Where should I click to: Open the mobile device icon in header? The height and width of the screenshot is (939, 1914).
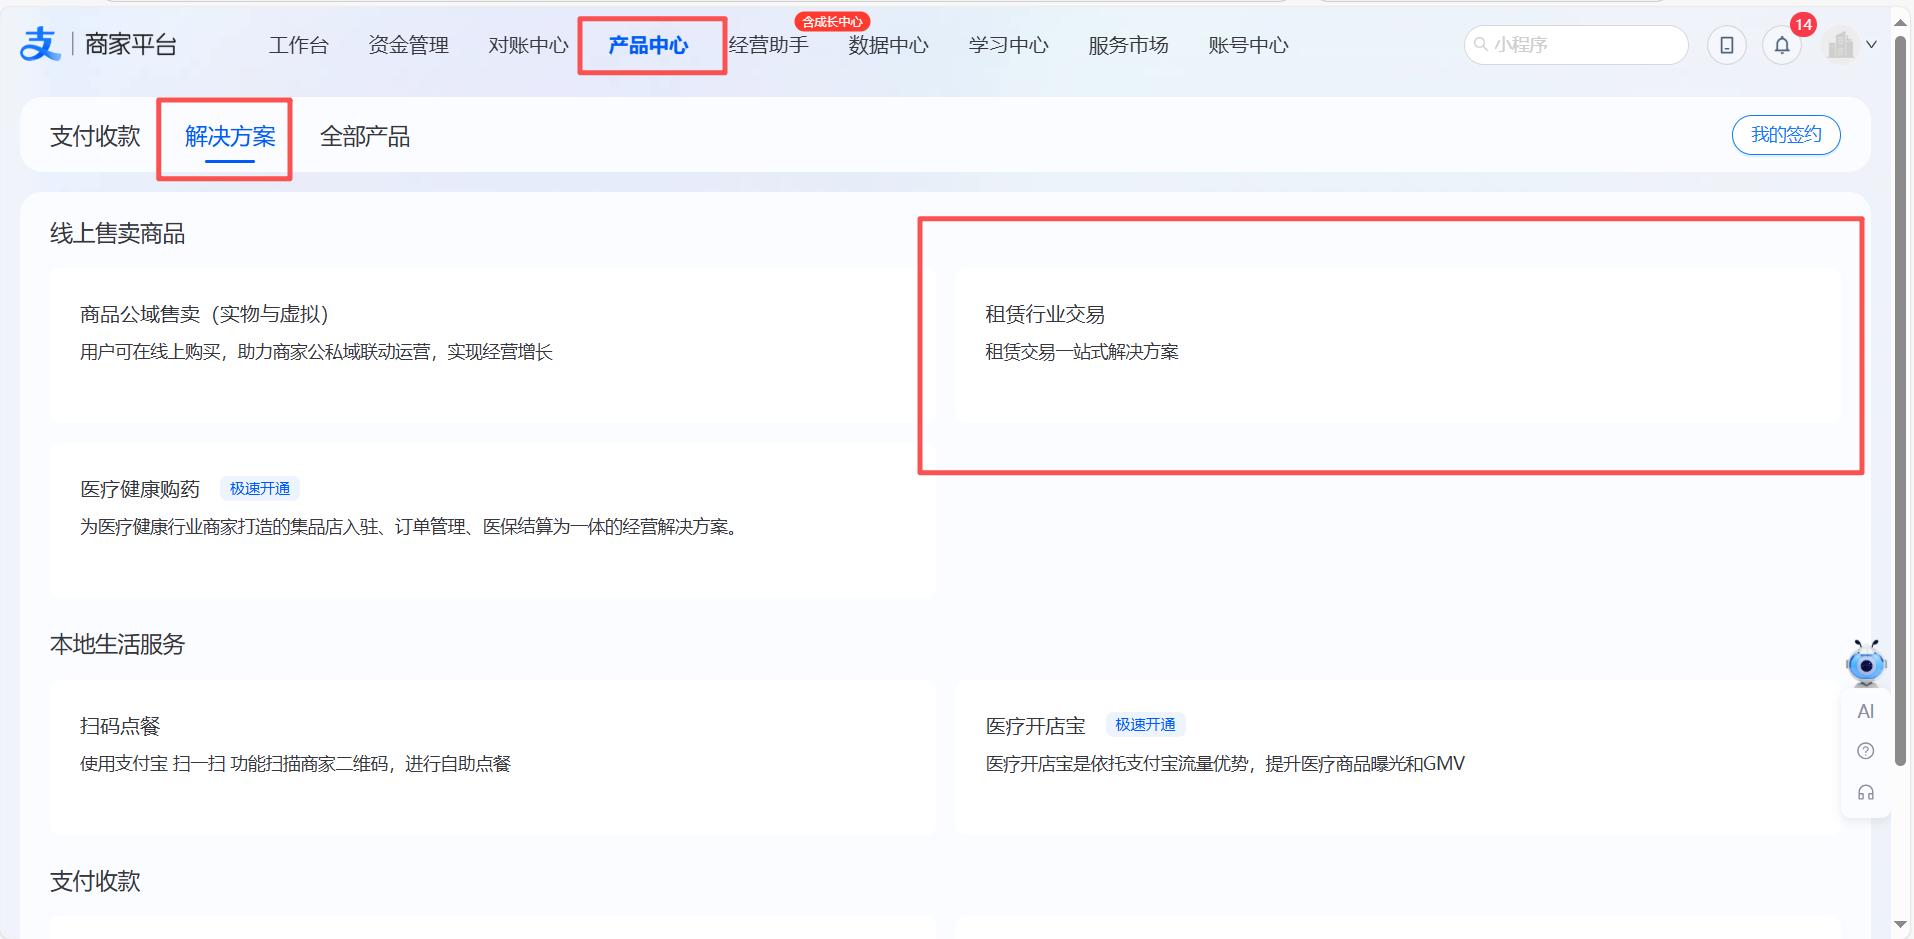(1727, 45)
